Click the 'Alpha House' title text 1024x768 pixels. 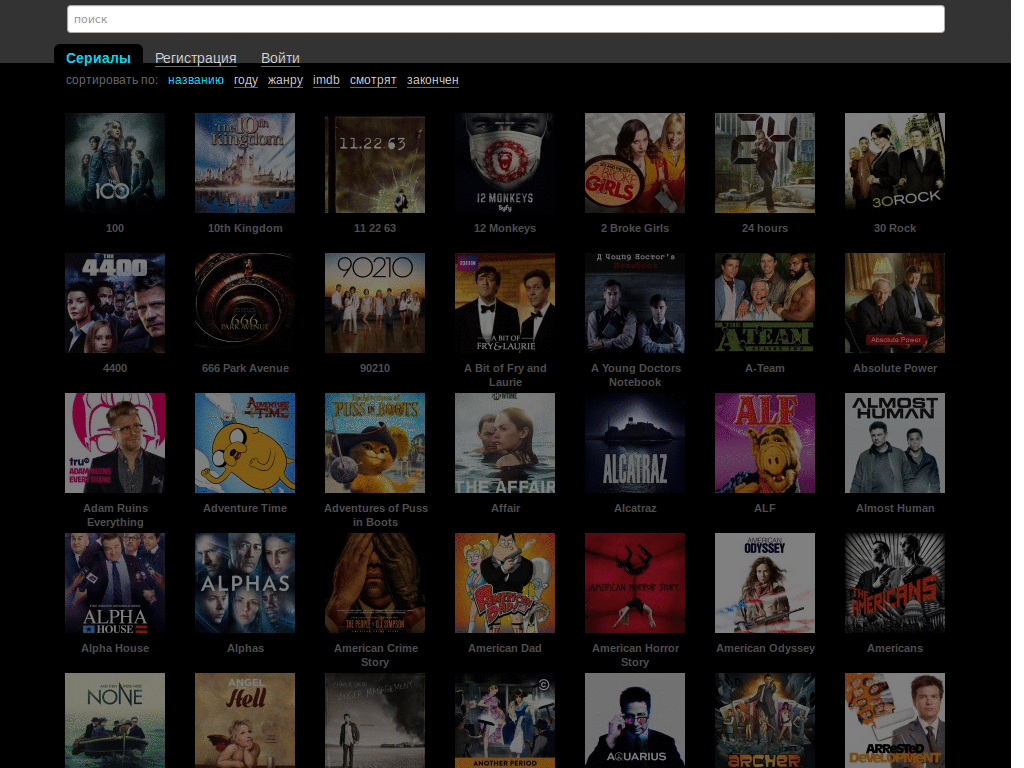point(115,648)
